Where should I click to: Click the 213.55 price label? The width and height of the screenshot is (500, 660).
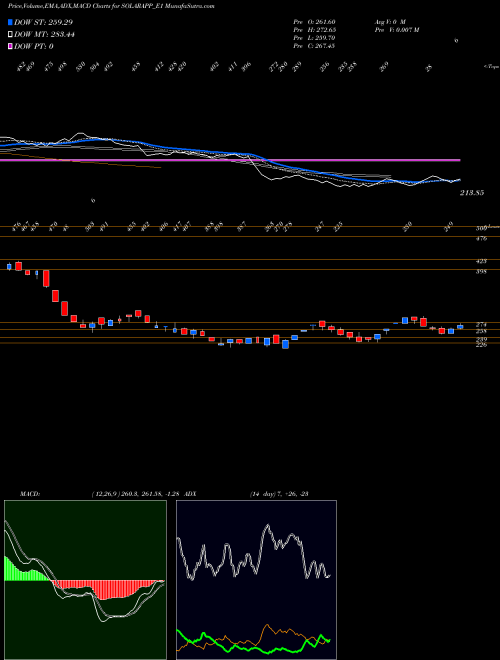click(472, 193)
